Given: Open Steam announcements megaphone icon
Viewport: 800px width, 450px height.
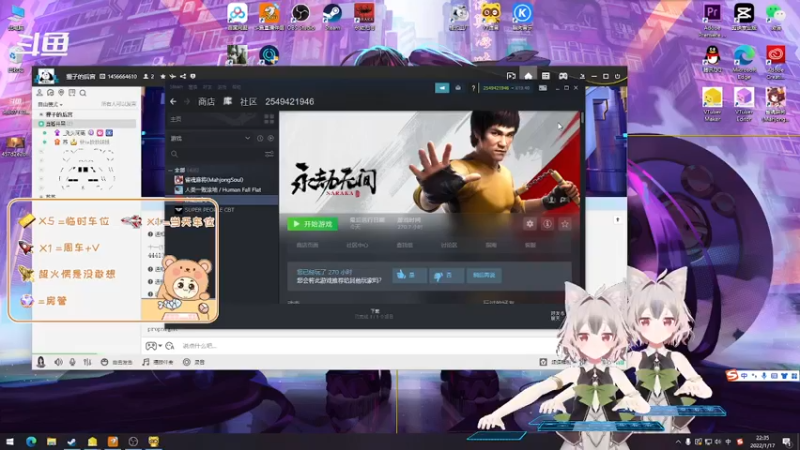Looking at the screenshot, I should pos(442,88).
